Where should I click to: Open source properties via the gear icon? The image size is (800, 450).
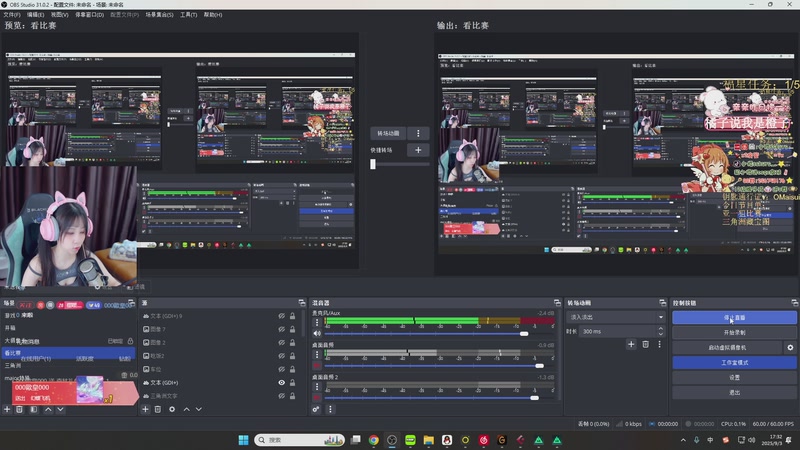point(172,409)
